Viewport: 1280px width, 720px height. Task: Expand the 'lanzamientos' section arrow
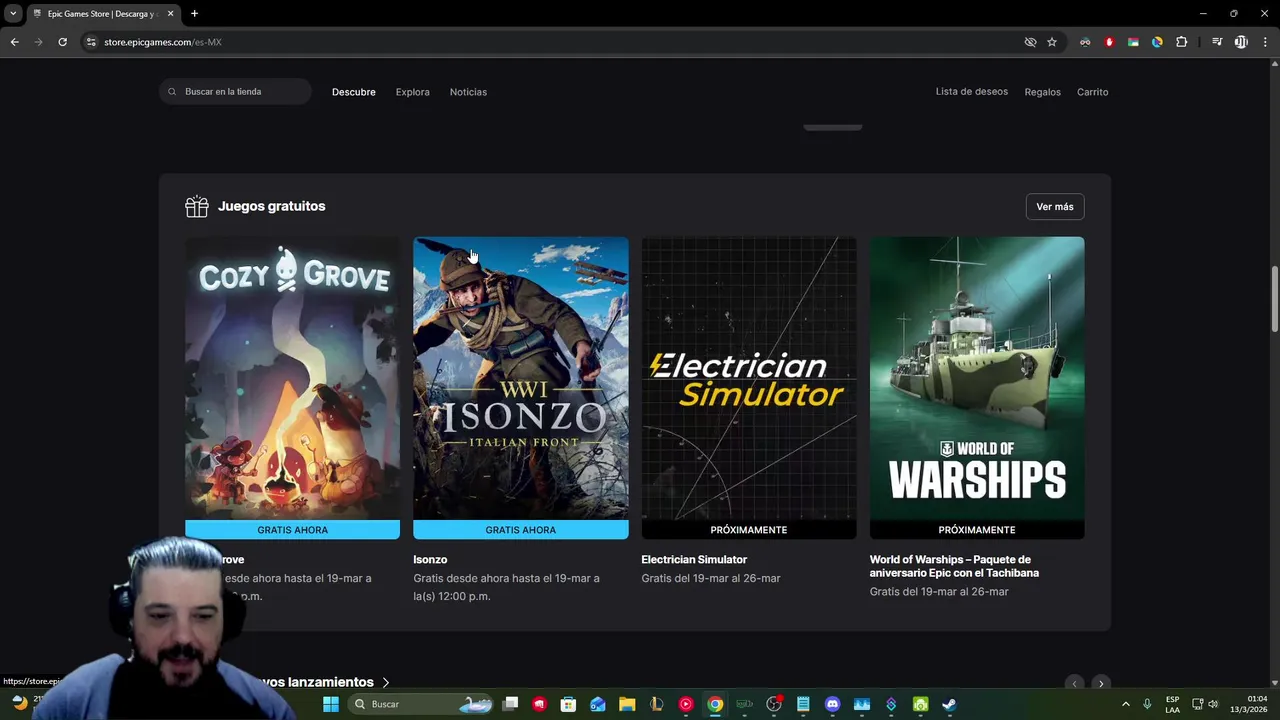[x=385, y=682]
